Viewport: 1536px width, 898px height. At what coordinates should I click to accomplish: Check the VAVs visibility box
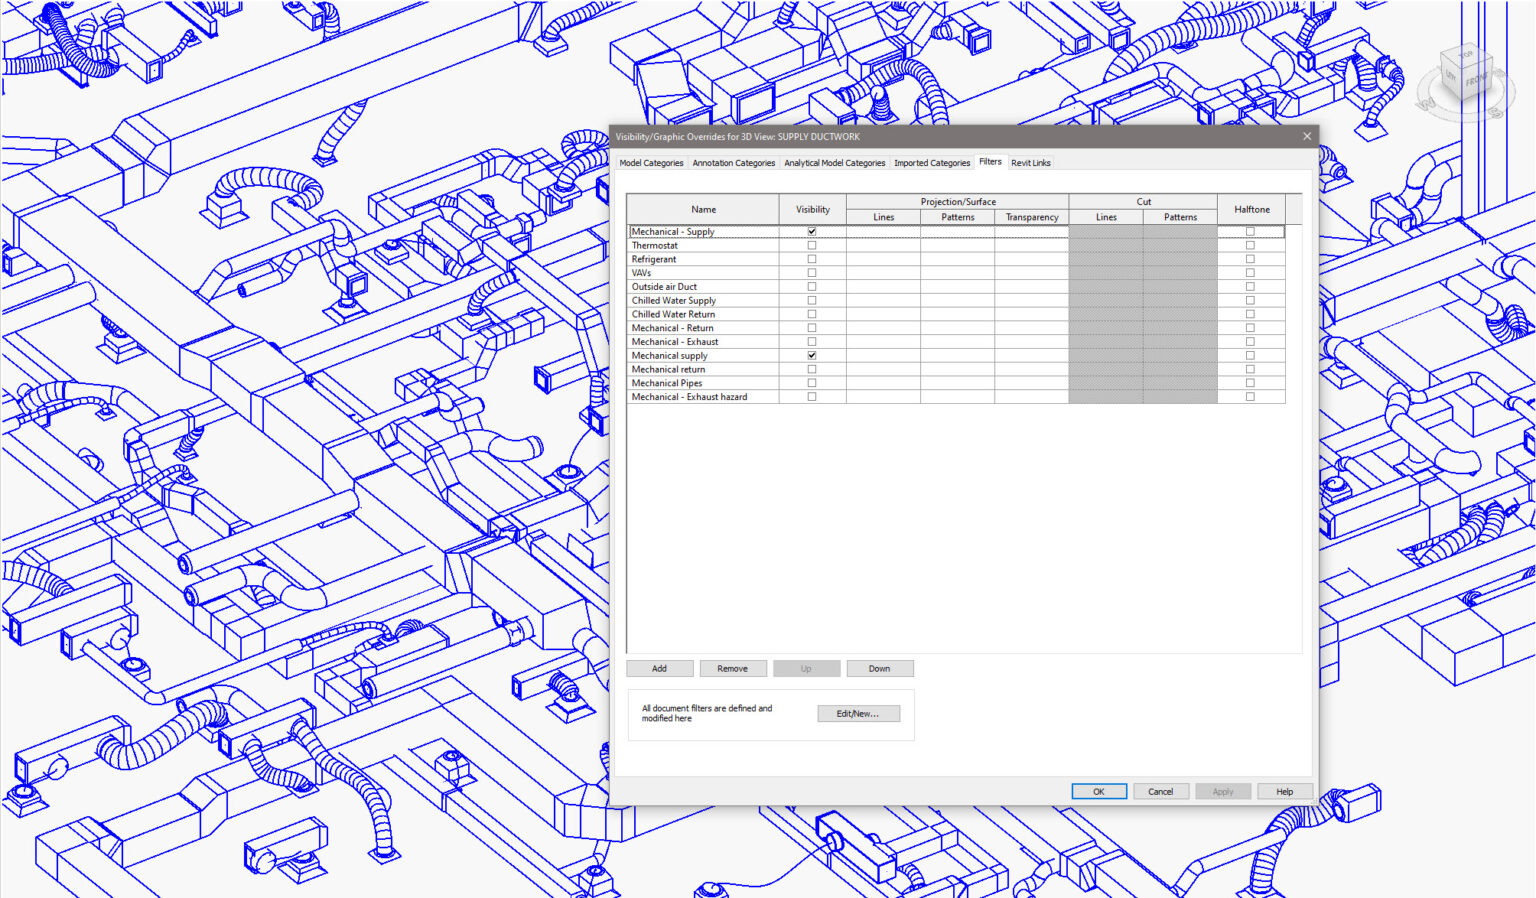point(812,272)
